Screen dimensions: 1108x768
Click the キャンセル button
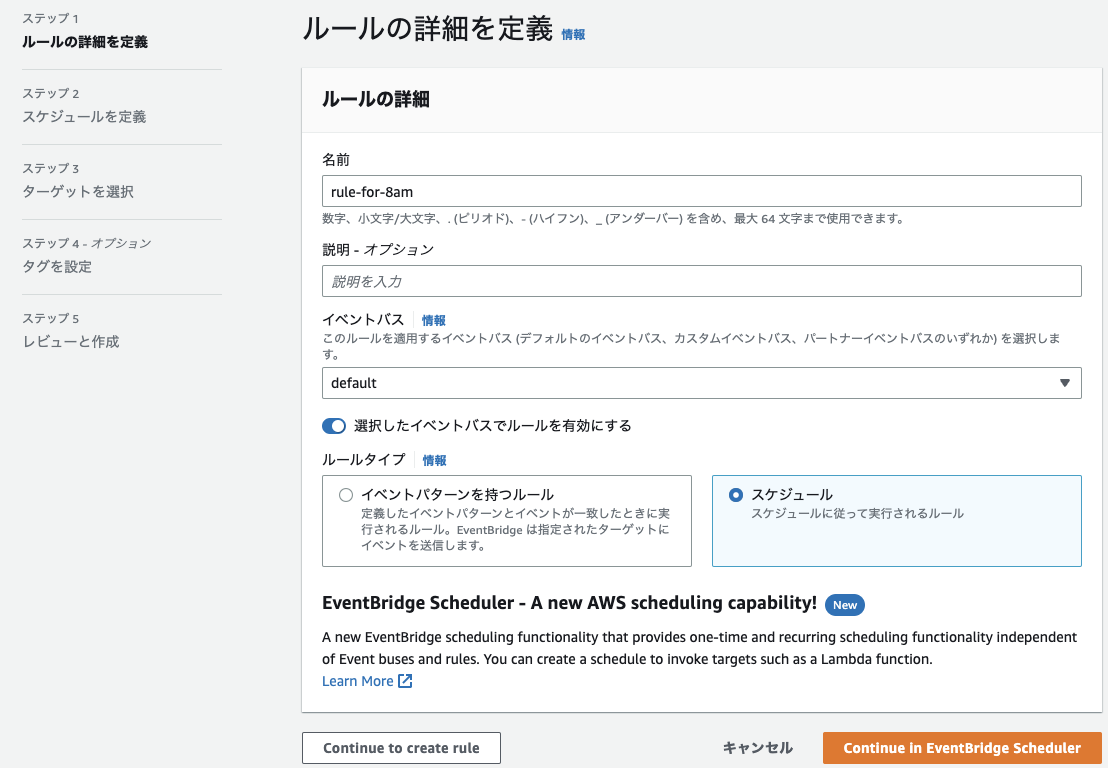click(758, 748)
